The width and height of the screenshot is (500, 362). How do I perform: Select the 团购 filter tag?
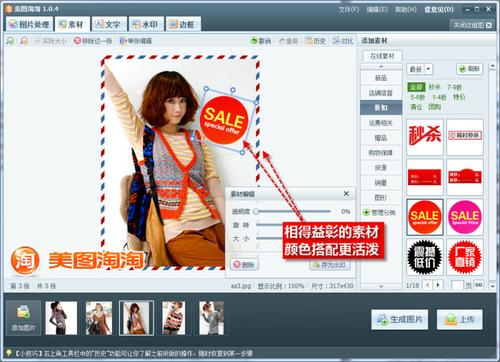coord(435,107)
